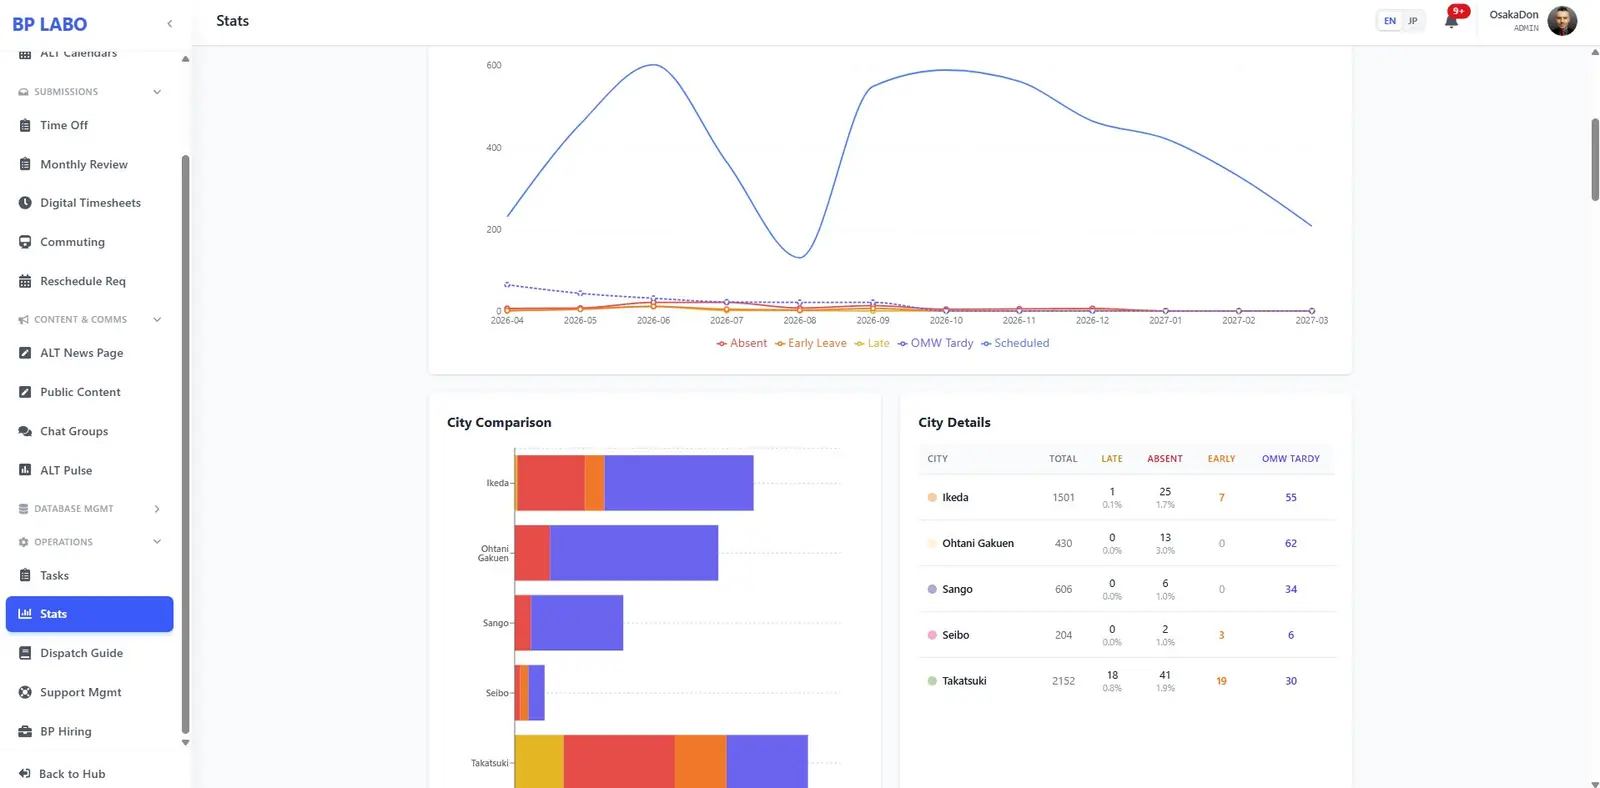Open the Chat Groups page
Viewport: 1600px width, 788px height.
tap(90, 431)
